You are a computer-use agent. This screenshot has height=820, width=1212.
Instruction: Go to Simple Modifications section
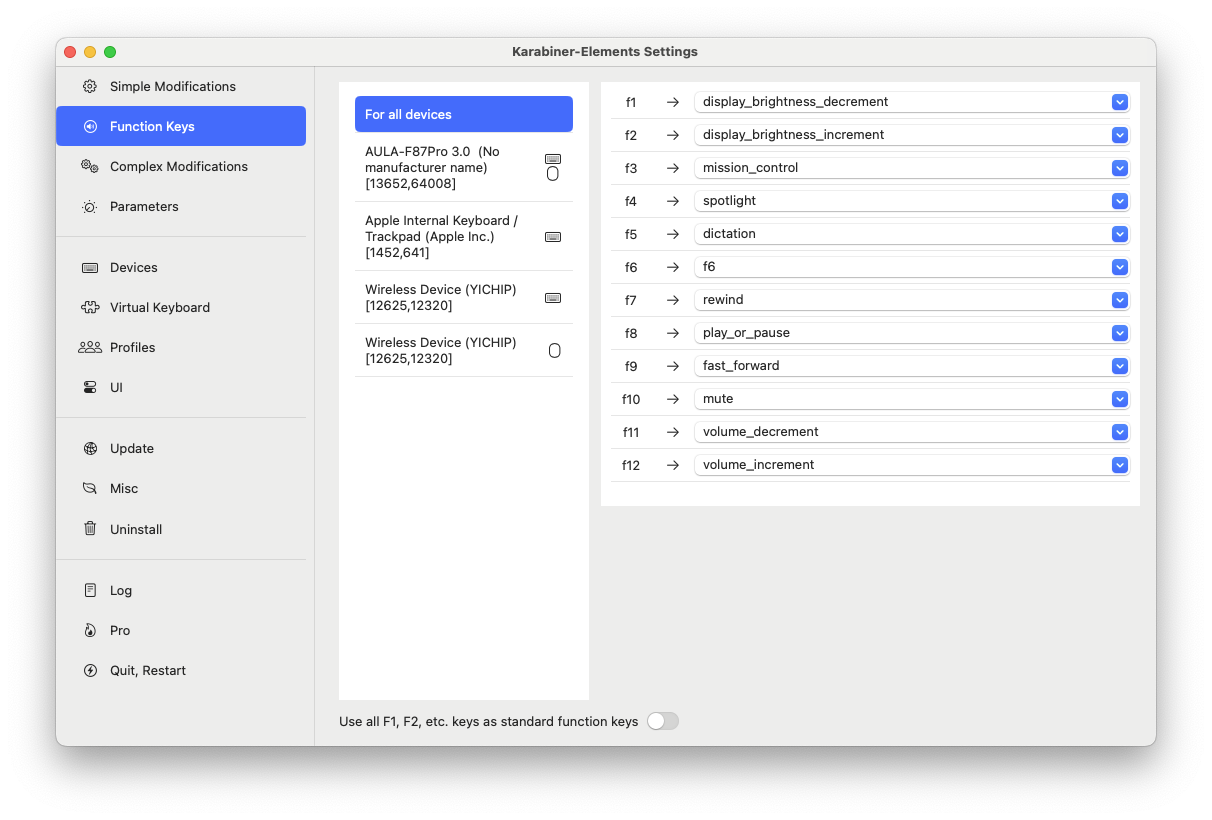tap(181, 86)
